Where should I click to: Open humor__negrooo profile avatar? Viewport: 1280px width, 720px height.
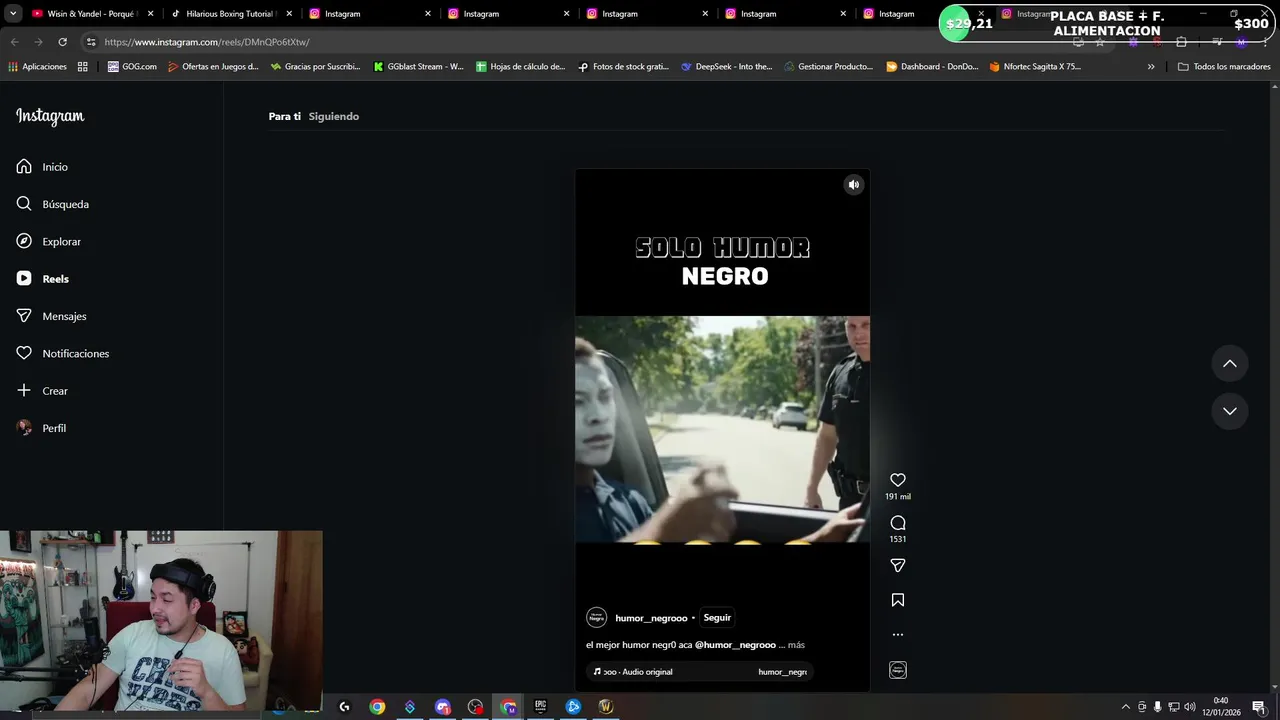coord(597,618)
